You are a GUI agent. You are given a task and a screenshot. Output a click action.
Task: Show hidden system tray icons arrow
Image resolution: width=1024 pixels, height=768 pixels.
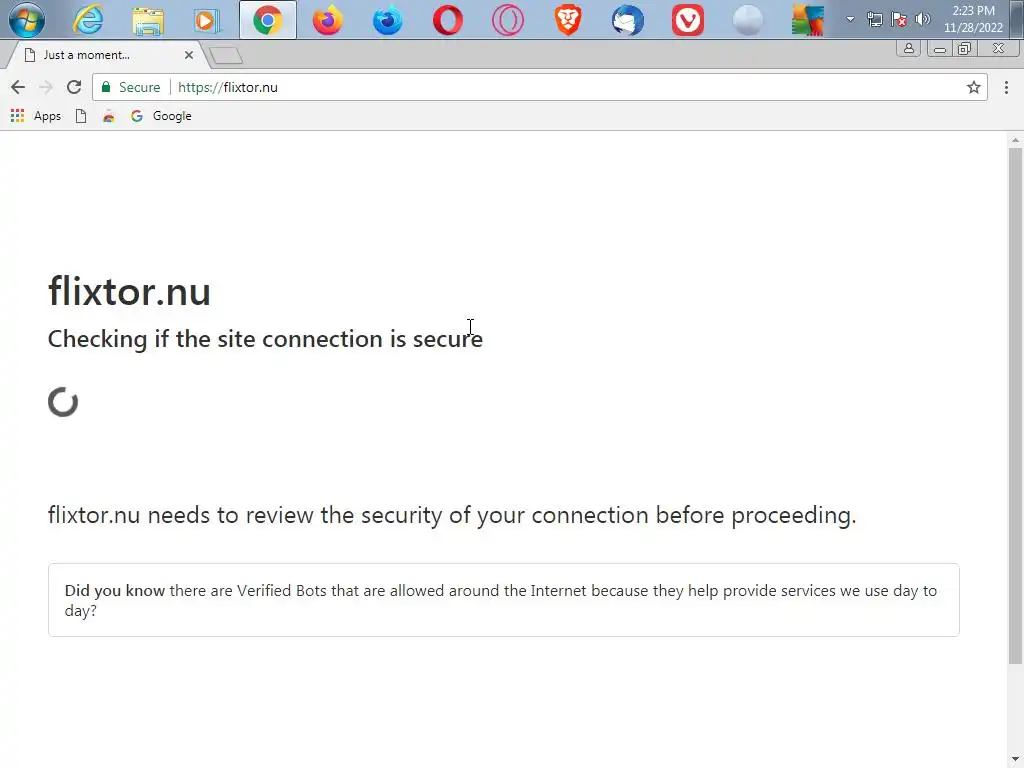point(850,19)
